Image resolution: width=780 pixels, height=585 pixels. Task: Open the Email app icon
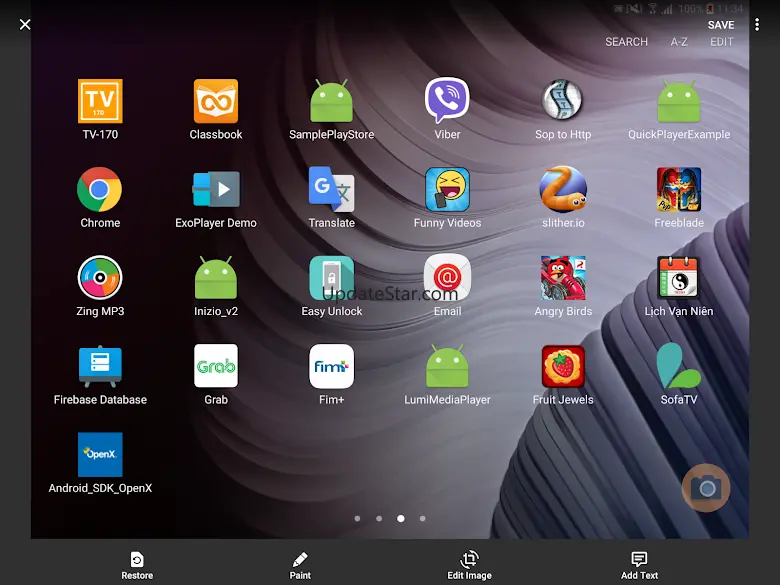click(447, 278)
